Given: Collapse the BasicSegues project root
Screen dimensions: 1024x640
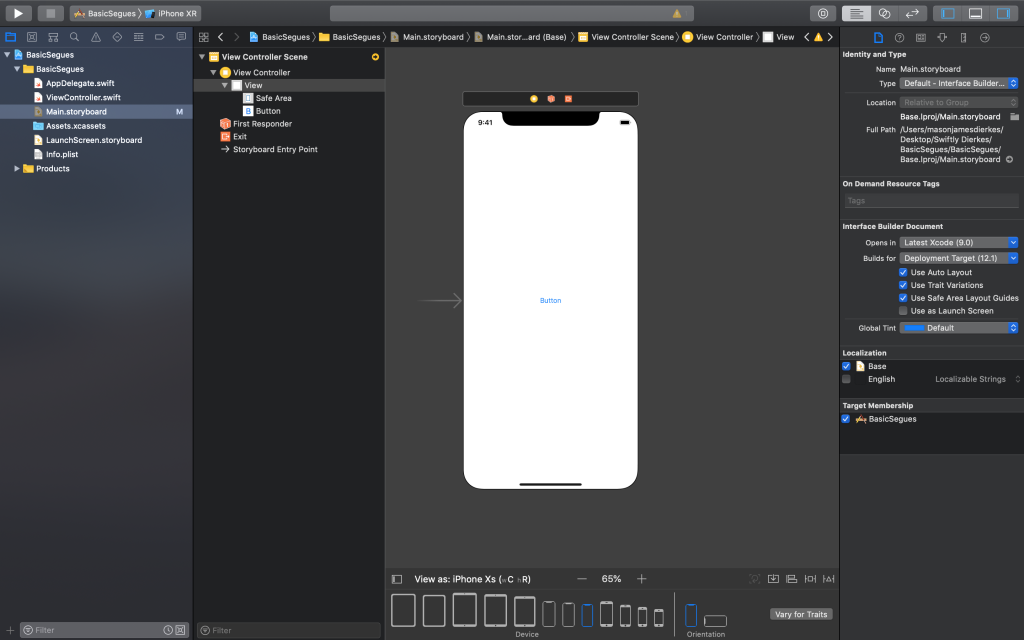Looking at the screenshot, I should click(x=7, y=55).
